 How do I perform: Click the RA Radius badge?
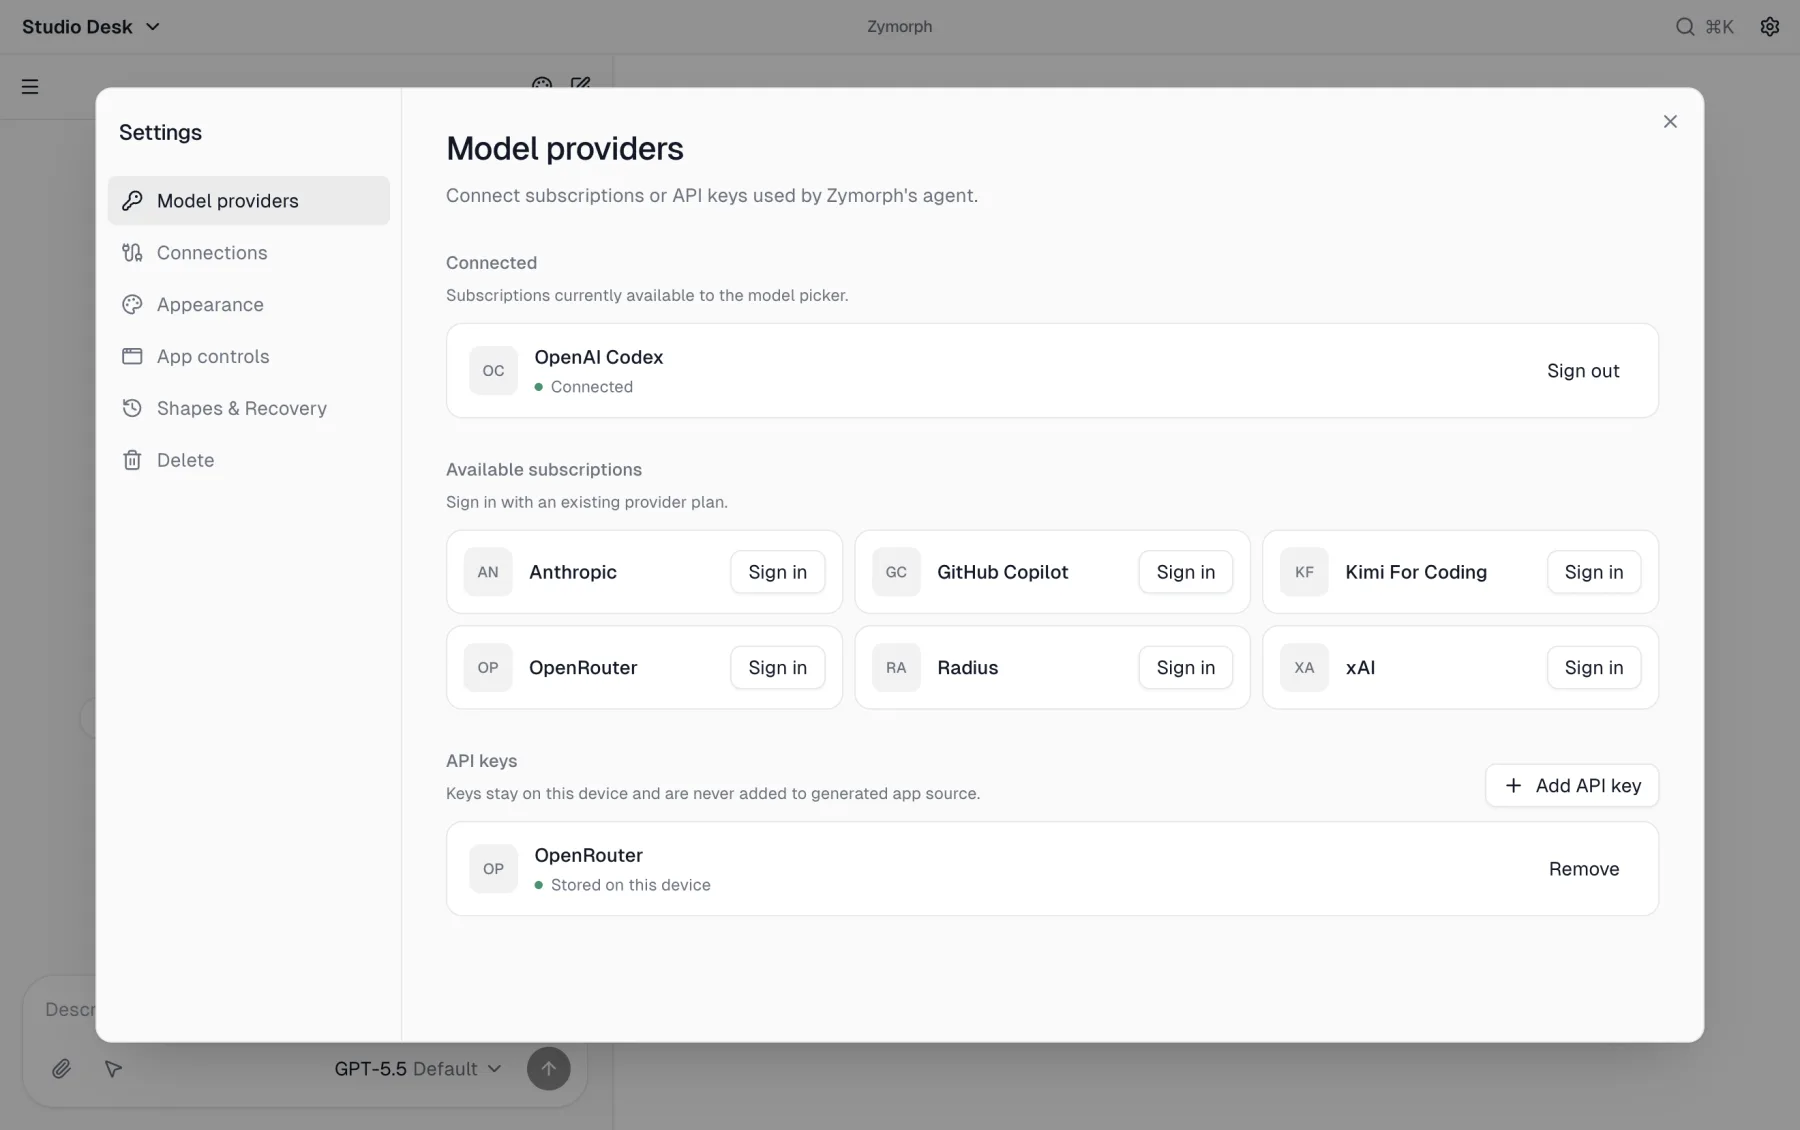896,668
